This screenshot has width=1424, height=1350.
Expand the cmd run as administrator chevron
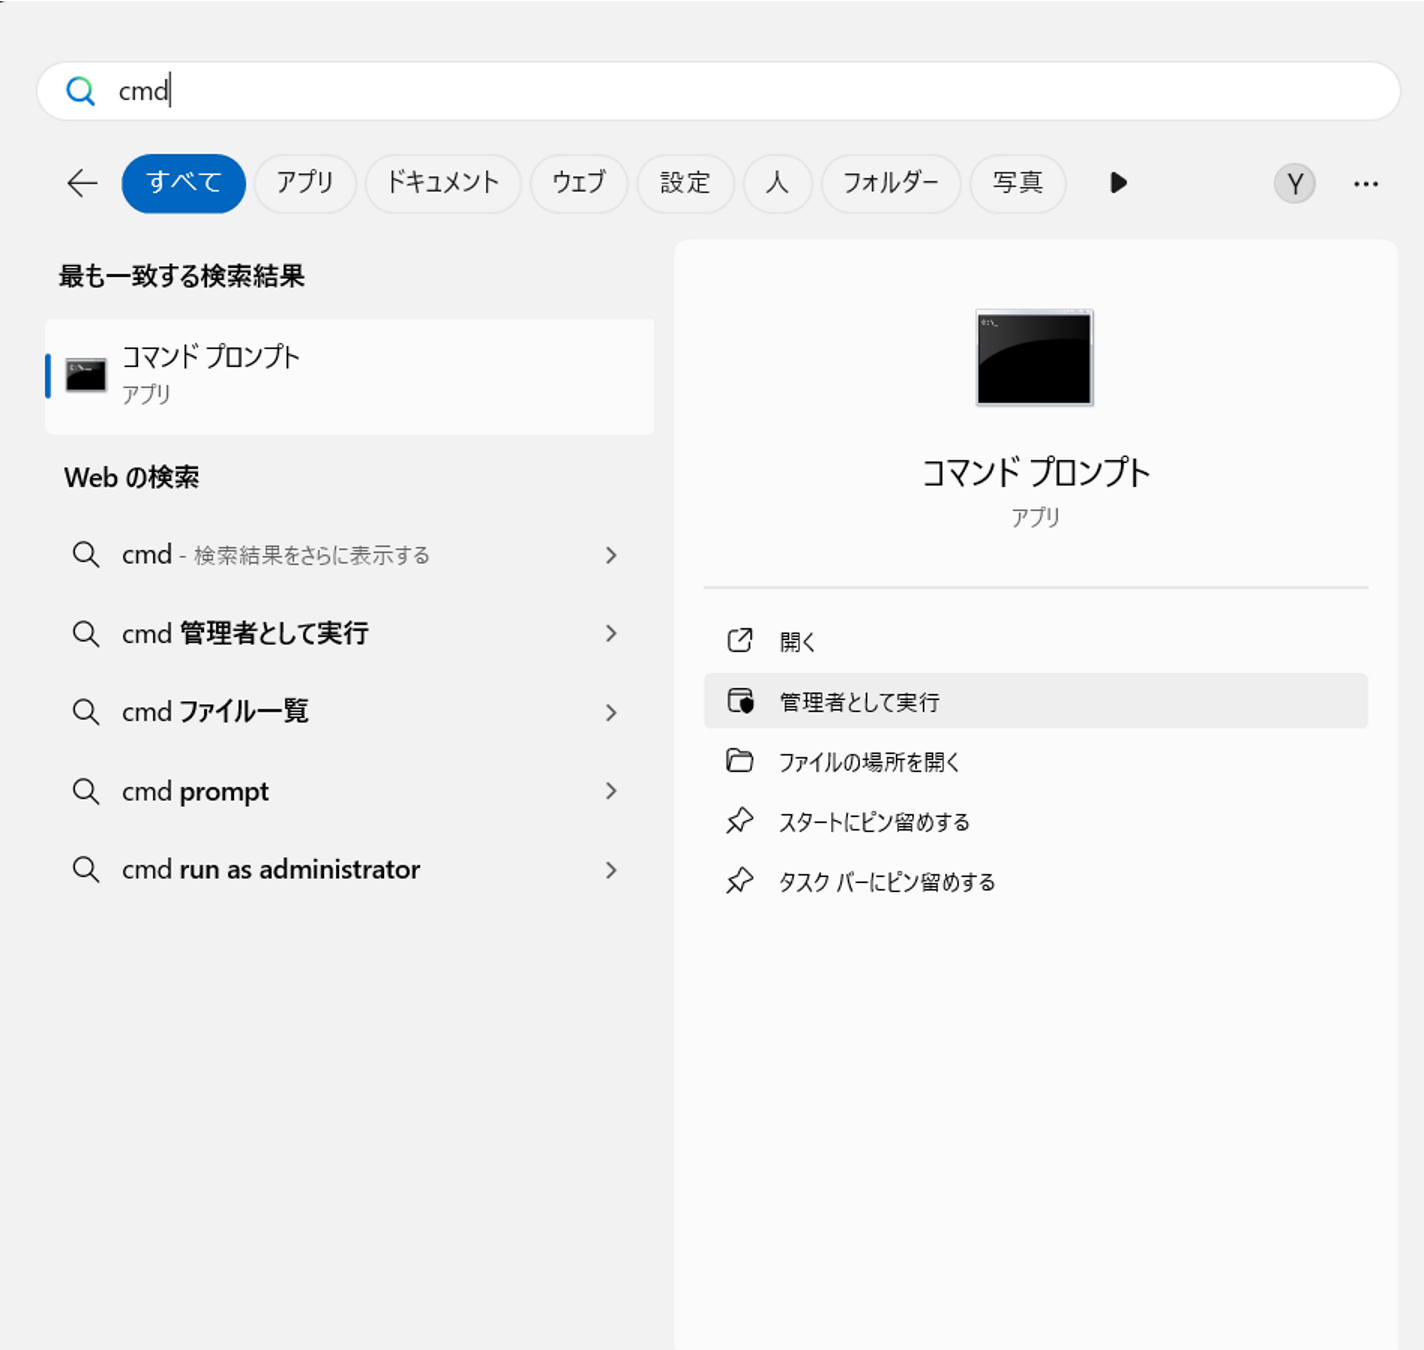tap(611, 870)
